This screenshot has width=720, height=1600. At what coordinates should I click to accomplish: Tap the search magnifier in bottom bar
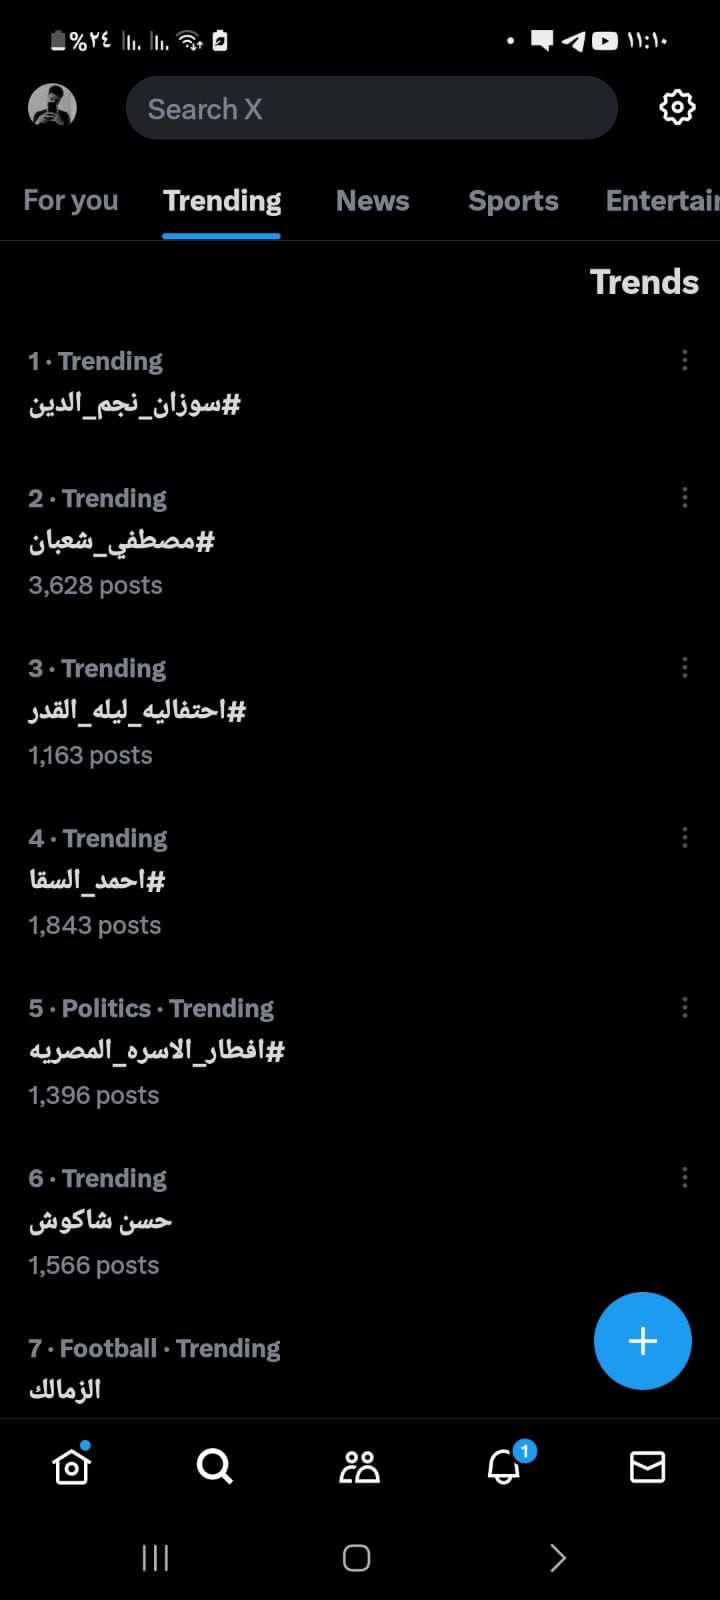click(215, 1467)
